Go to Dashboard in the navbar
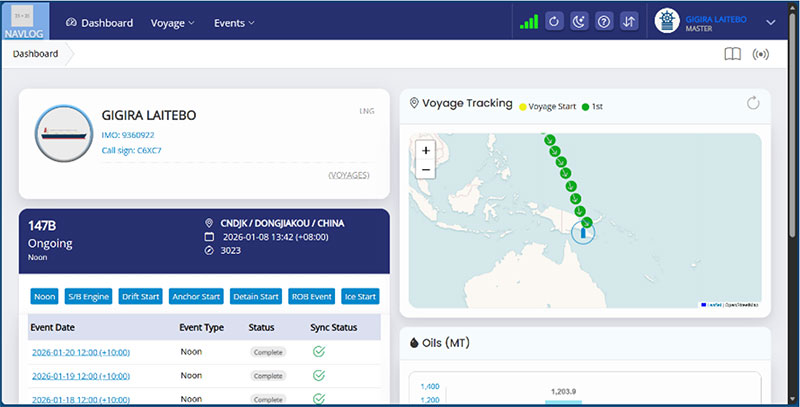The image size is (800, 407). (99, 22)
